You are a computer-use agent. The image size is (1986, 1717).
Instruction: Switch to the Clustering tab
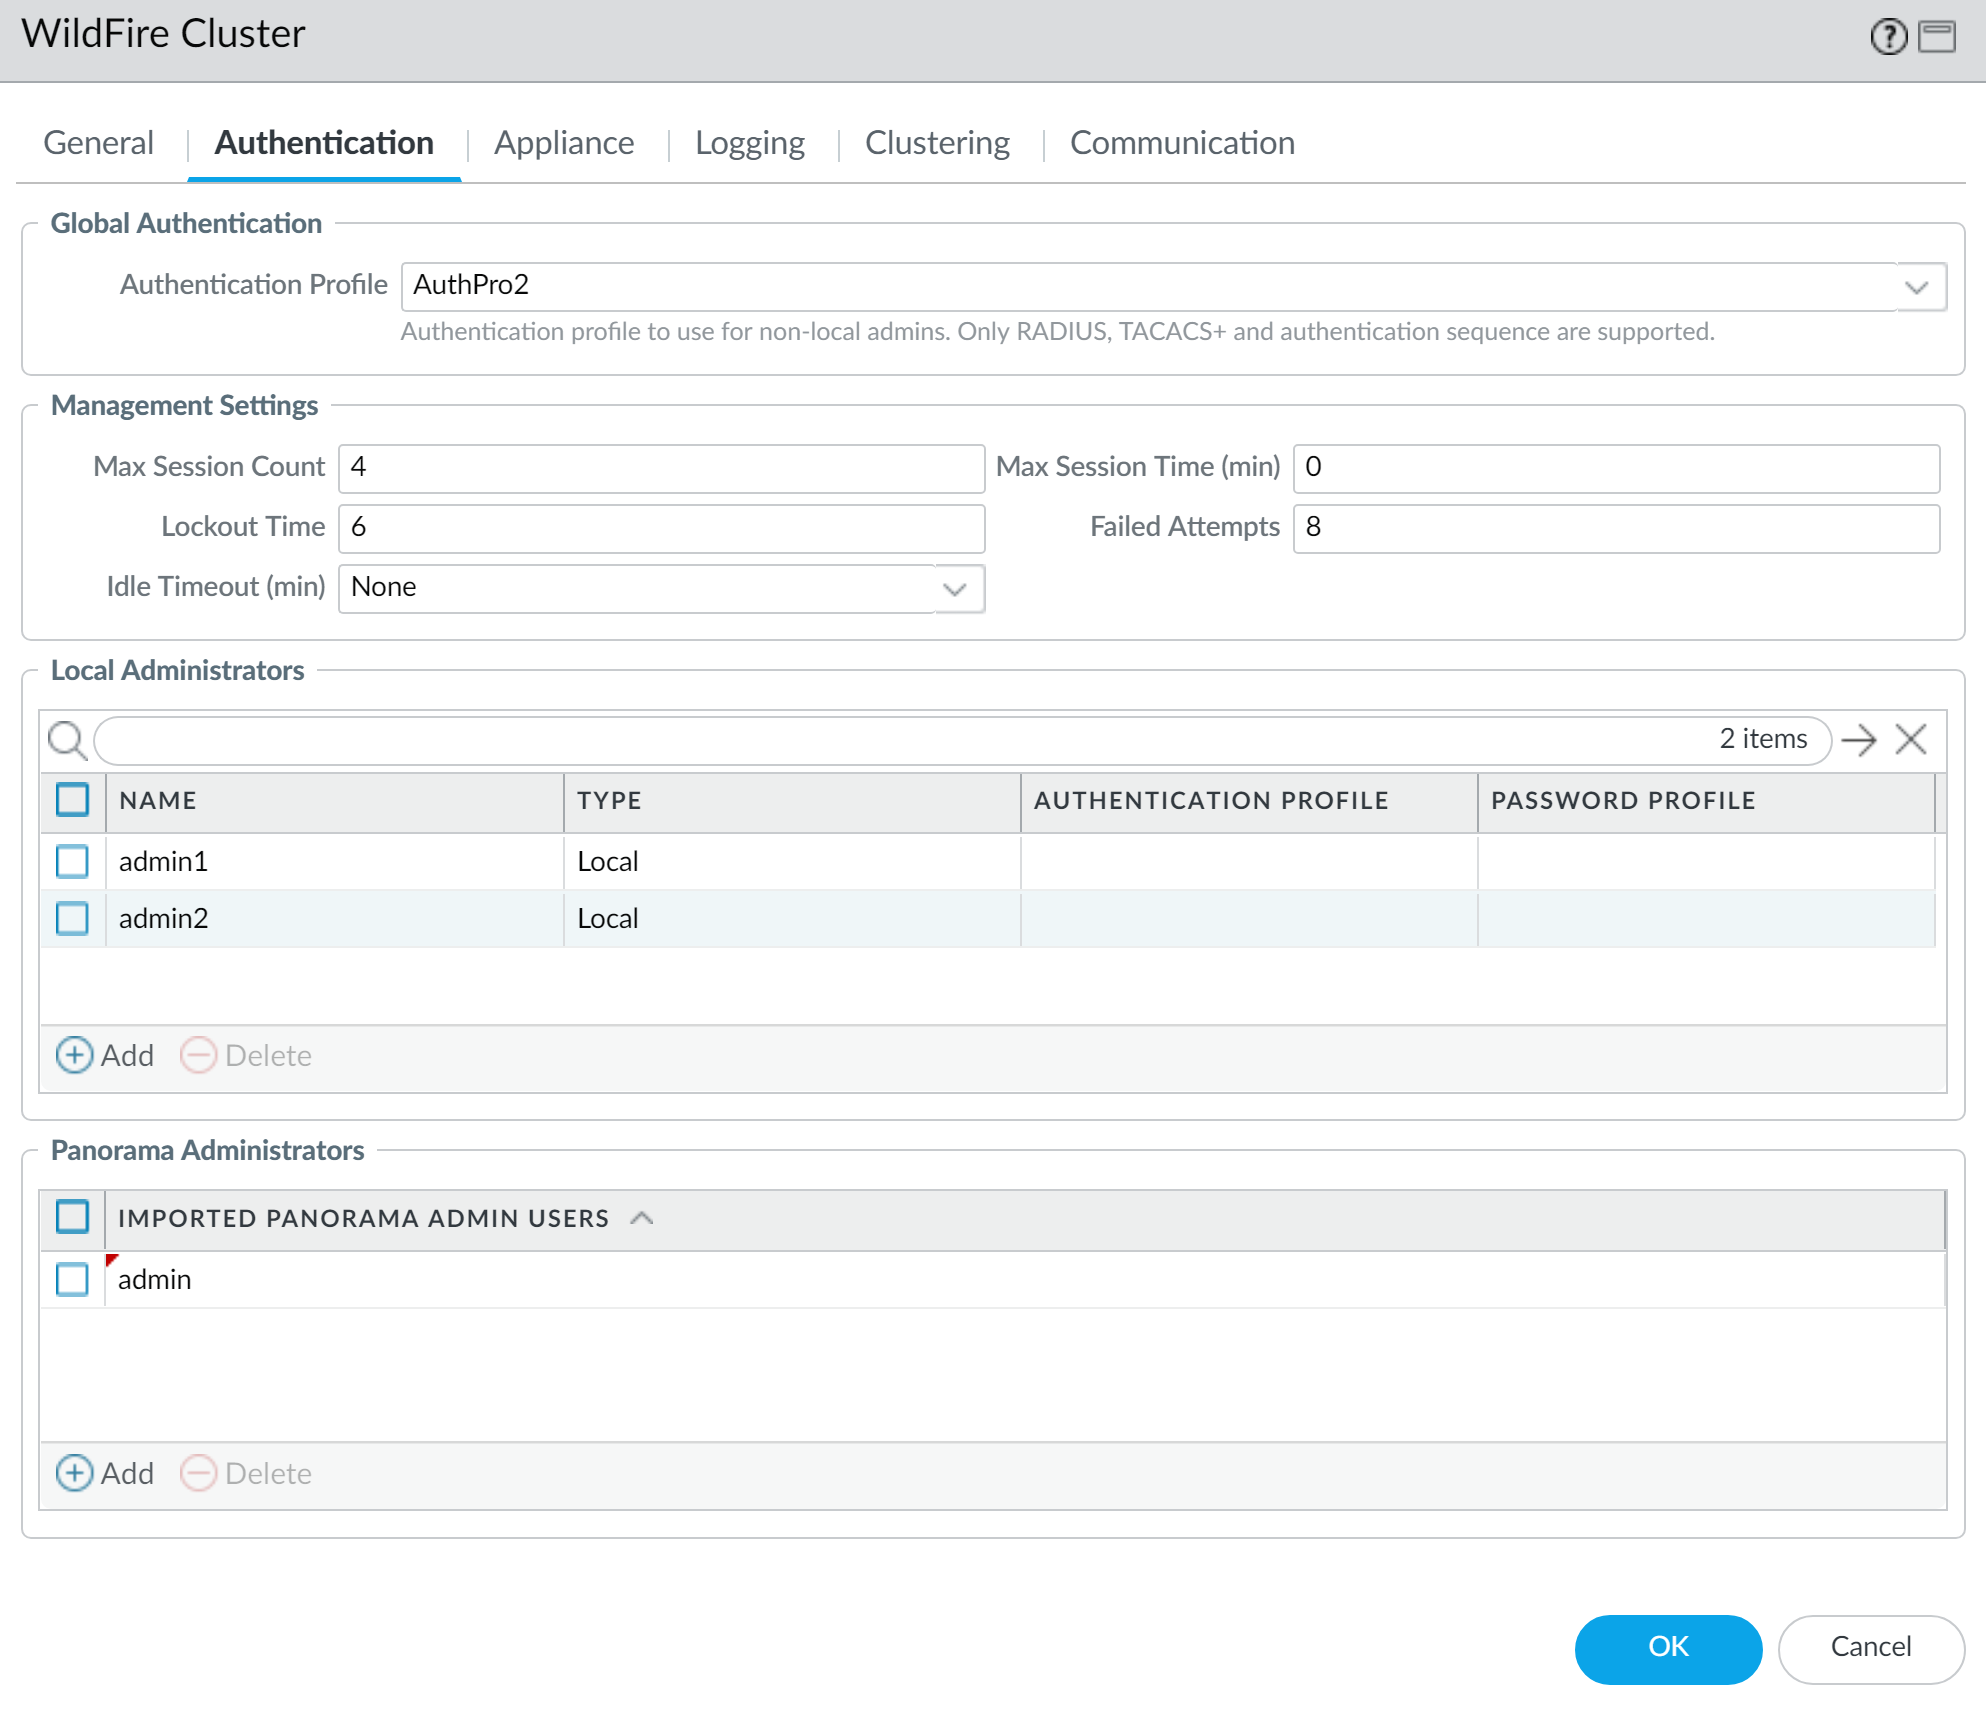point(937,144)
